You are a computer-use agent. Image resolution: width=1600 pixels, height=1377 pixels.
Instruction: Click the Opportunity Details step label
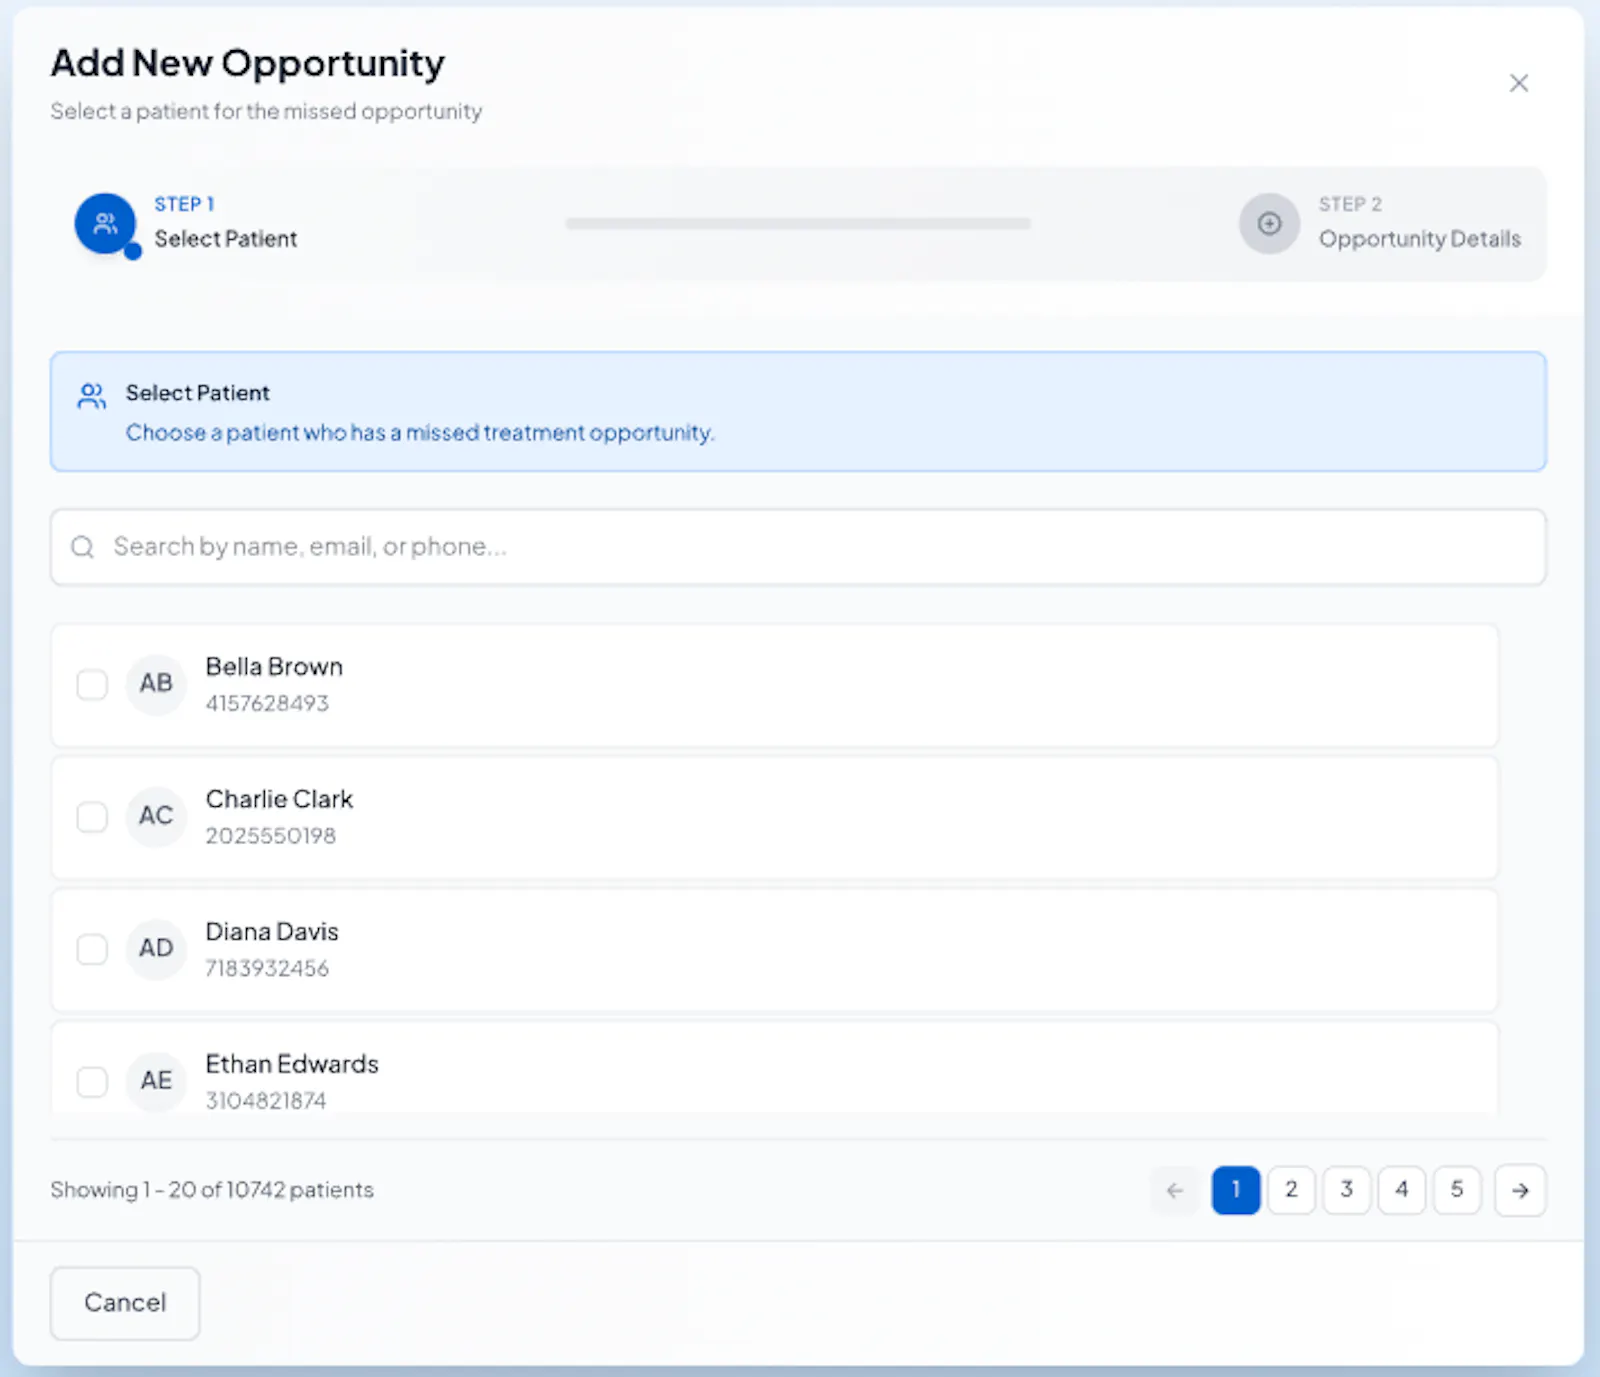point(1419,239)
